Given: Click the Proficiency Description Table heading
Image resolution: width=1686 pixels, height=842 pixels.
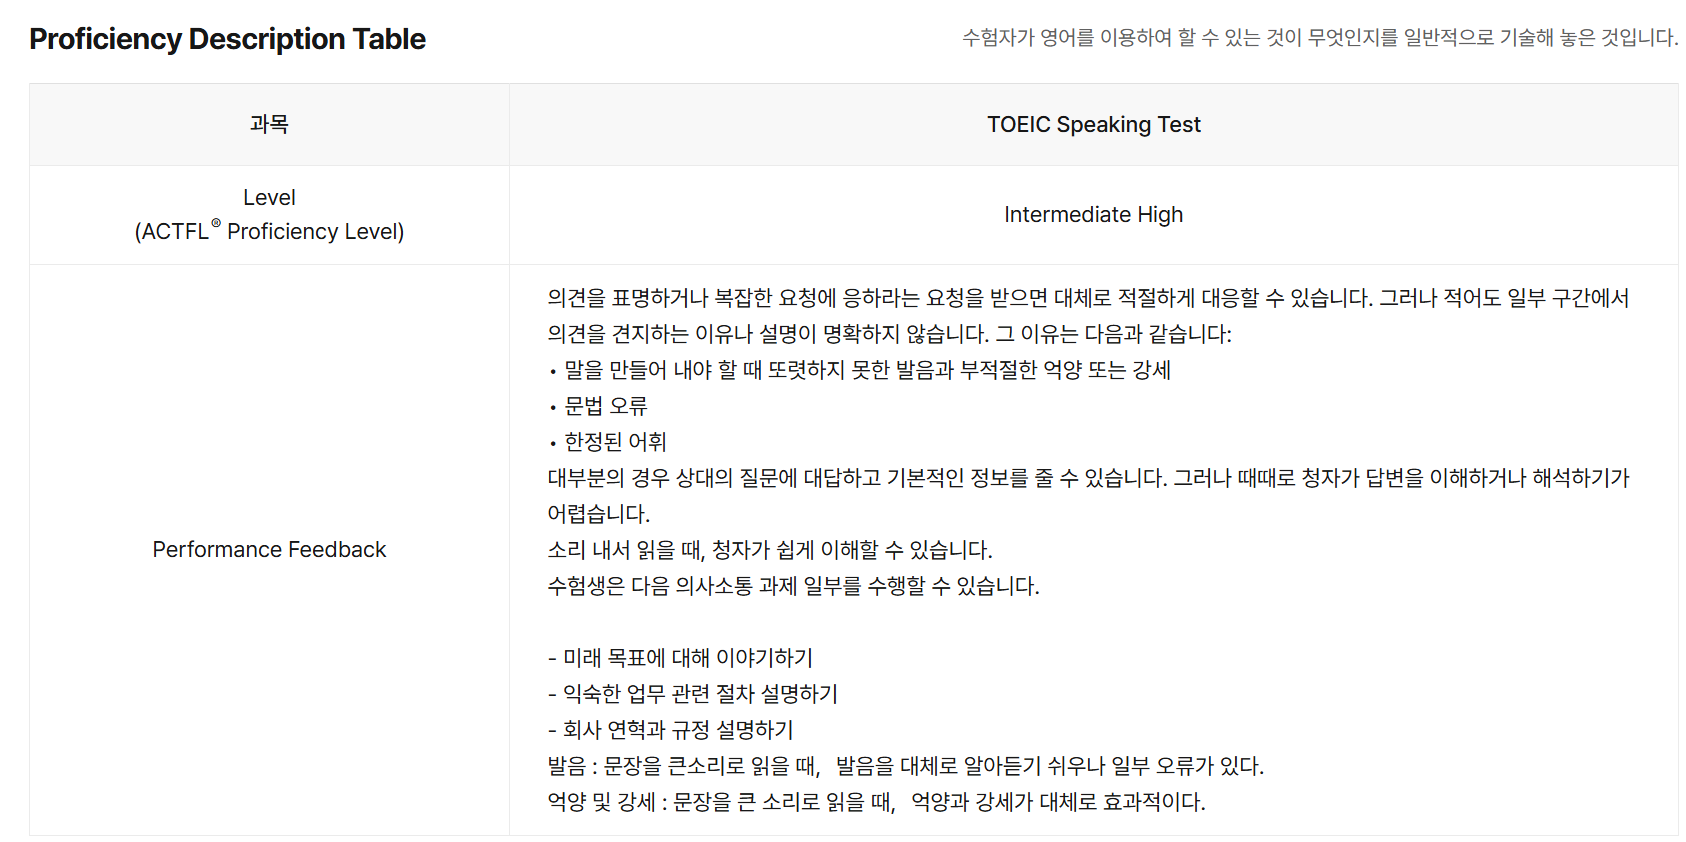Looking at the screenshot, I should click(227, 39).
